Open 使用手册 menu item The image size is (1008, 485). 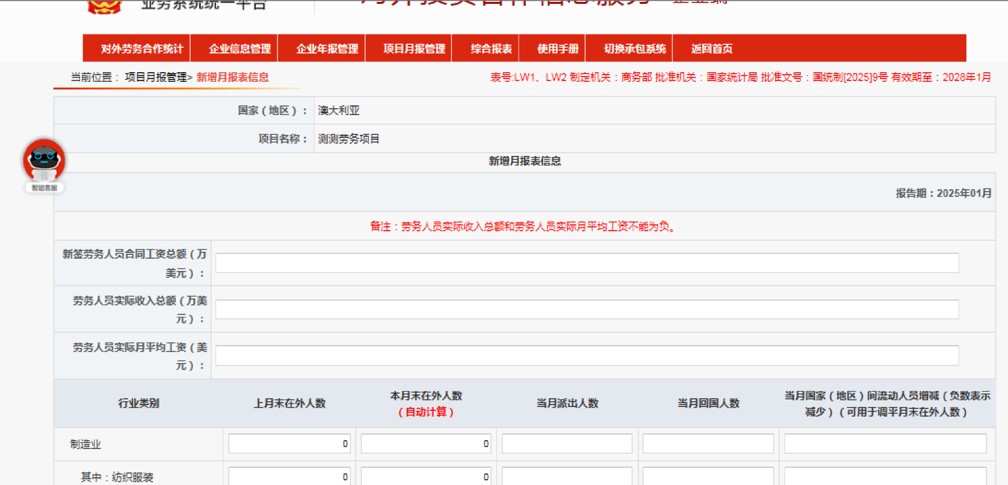[558, 49]
